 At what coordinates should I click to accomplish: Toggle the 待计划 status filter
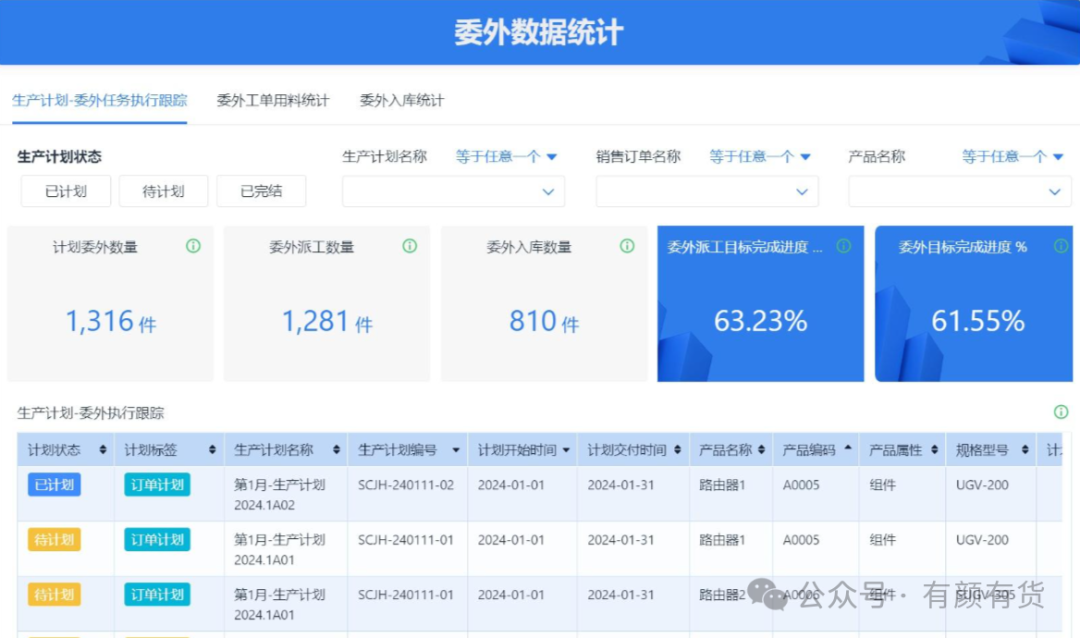(x=163, y=191)
